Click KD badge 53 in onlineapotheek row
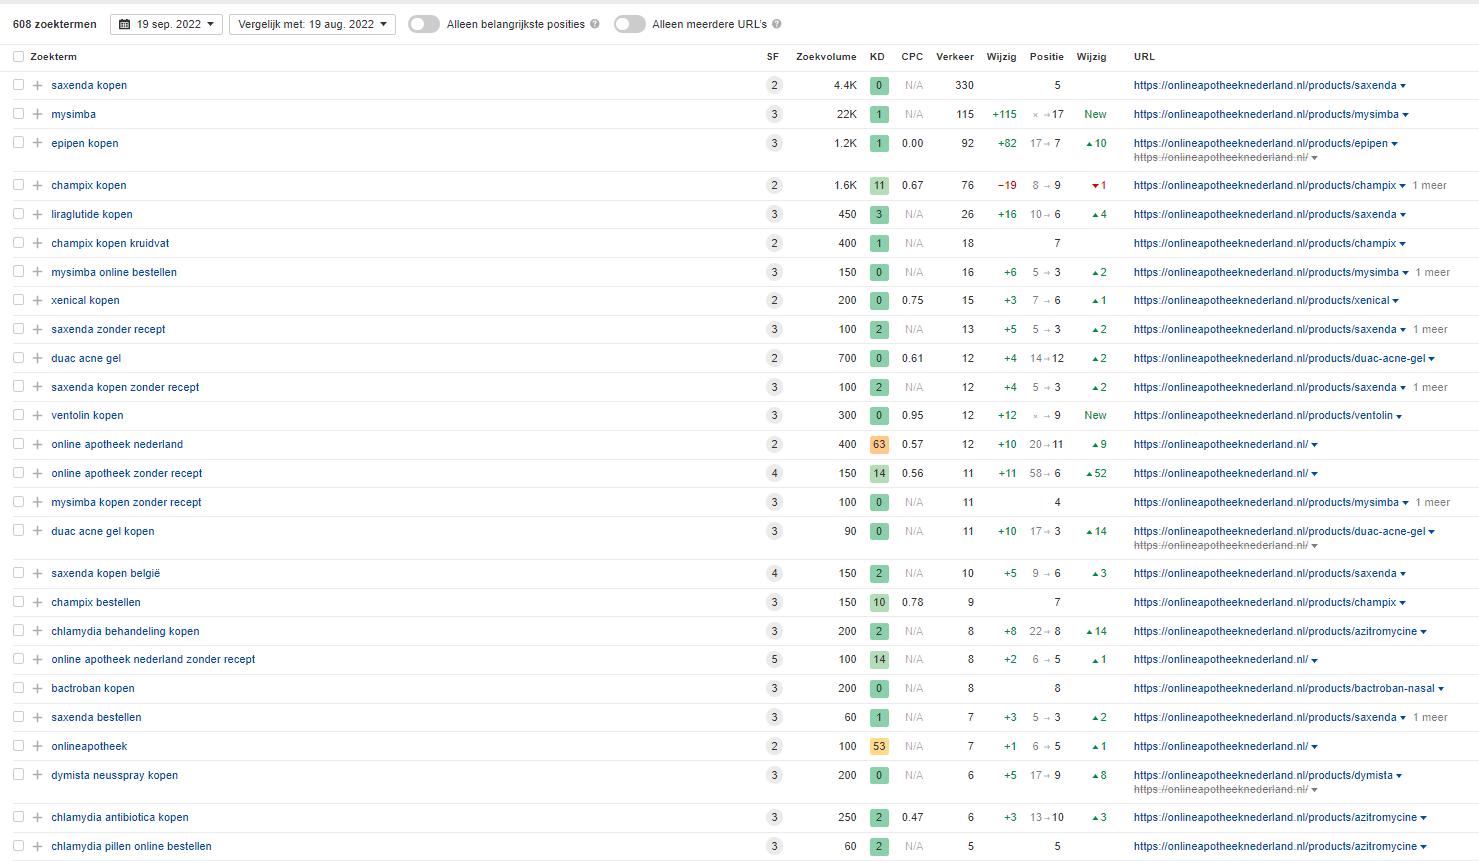 (879, 746)
